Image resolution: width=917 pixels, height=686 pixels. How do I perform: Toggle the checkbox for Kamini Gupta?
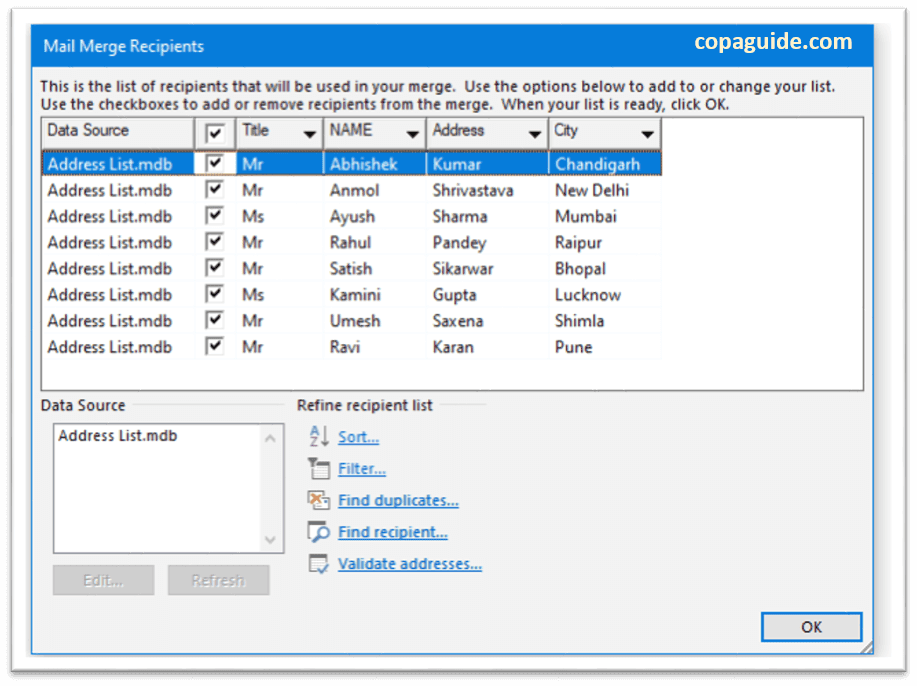[214, 294]
